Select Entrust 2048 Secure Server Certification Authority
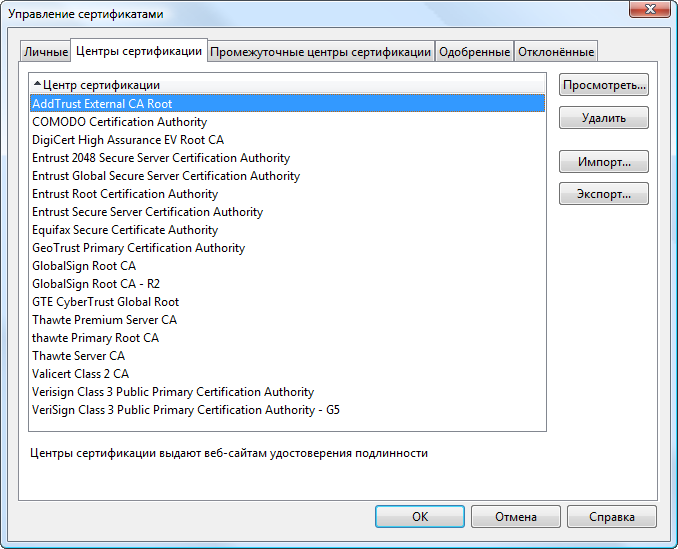 (288, 158)
